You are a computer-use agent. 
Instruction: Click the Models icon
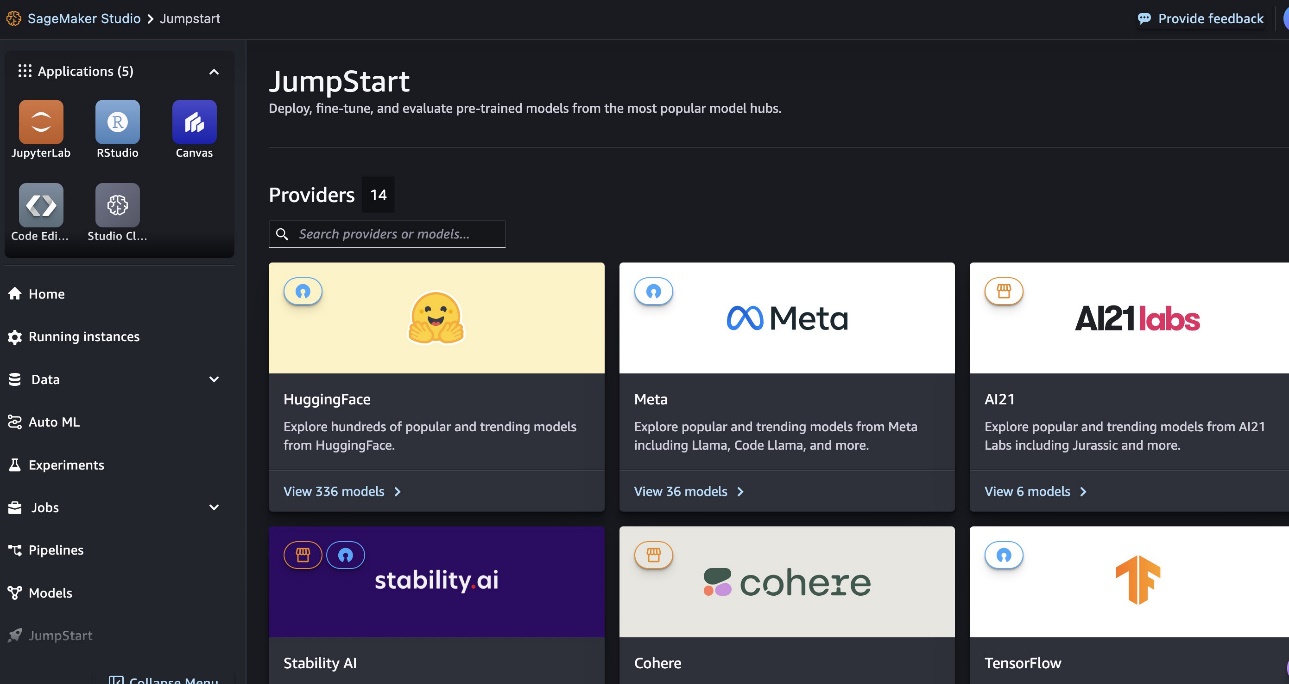14,593
